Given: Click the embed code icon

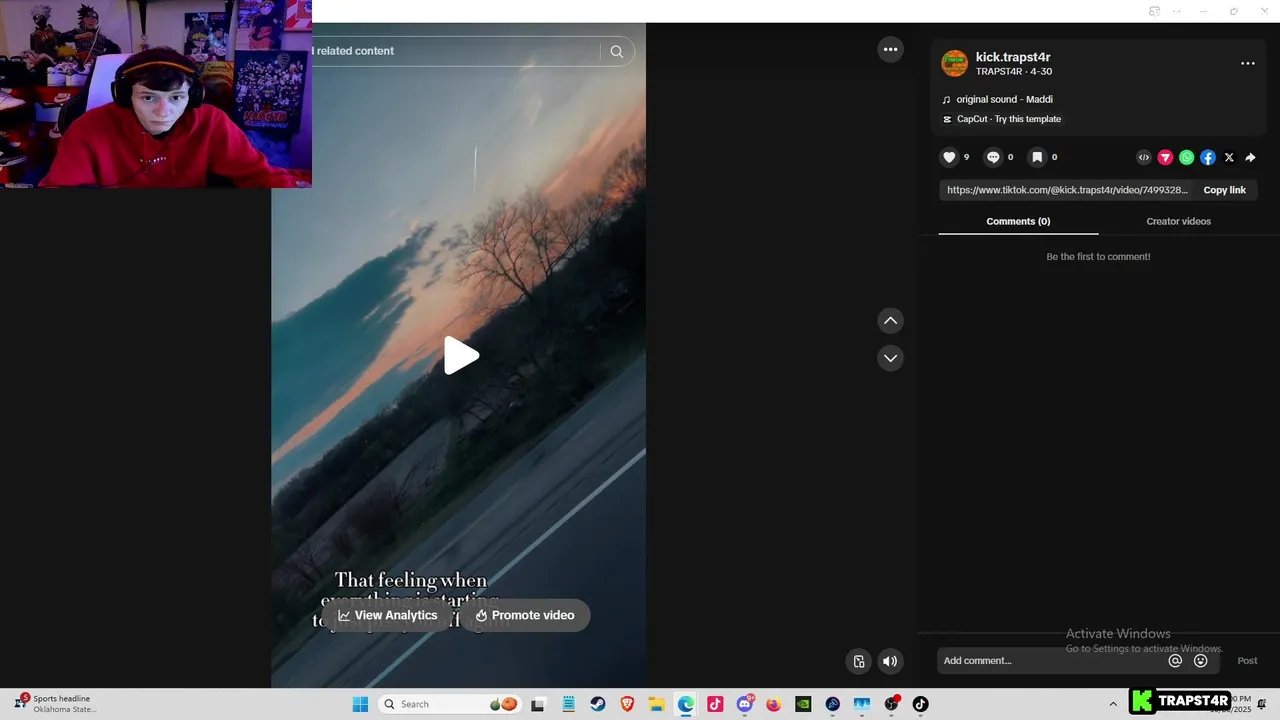Looking at the screenshot, I should 1144,157.
